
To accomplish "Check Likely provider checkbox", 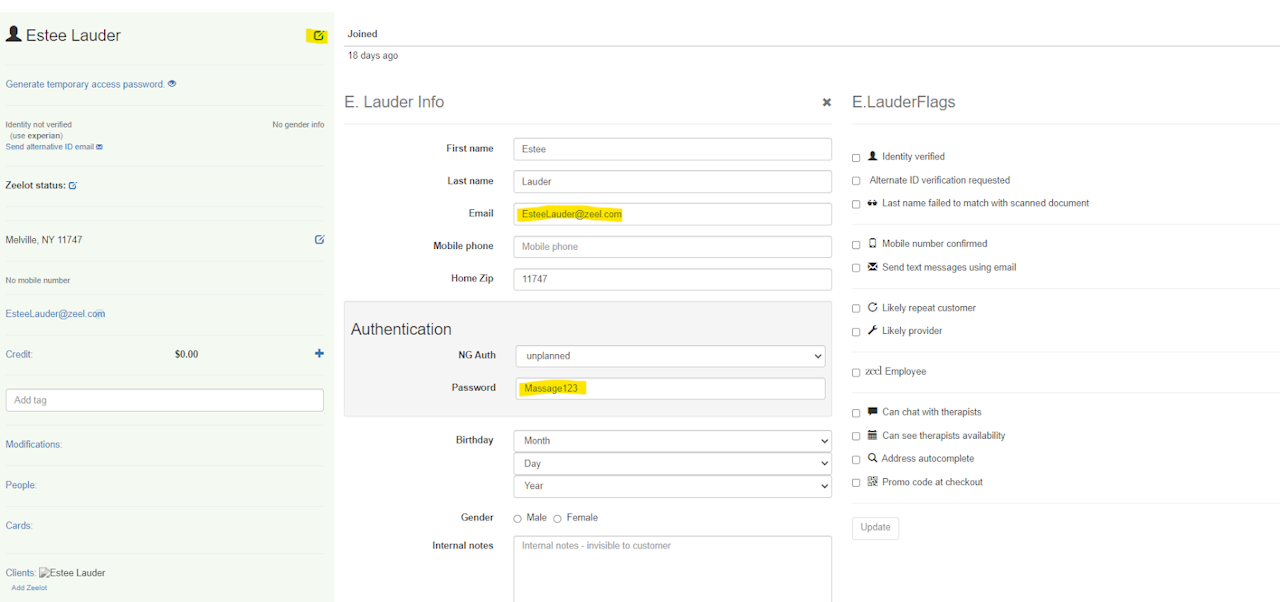I will [x=856, y=332].
